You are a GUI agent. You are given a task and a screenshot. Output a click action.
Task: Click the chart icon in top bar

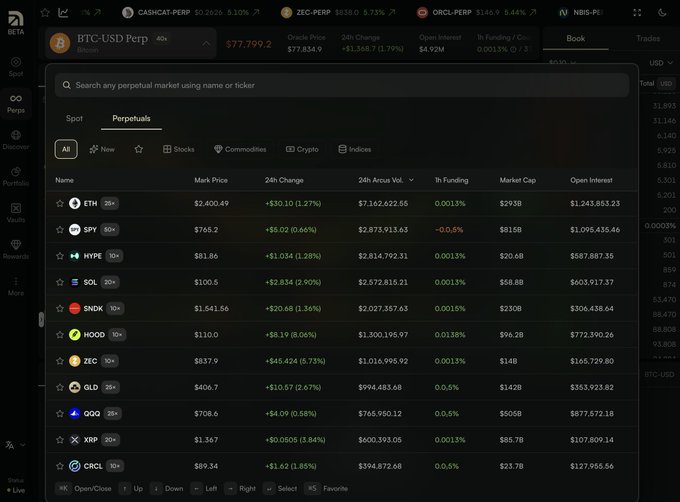[x=63, y=13]
